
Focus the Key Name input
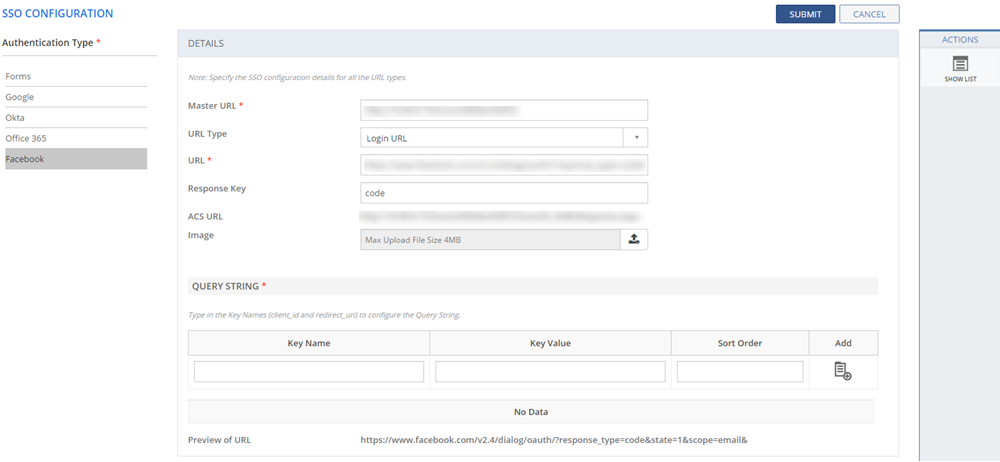pos(309,372)
